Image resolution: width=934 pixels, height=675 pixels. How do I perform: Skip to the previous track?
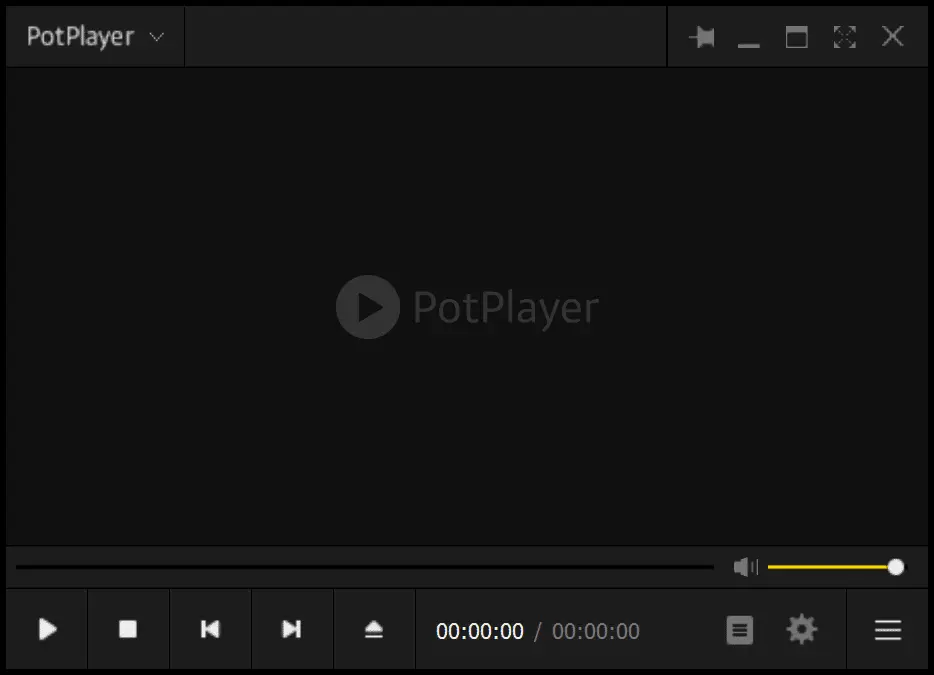[x=210, y=629]
